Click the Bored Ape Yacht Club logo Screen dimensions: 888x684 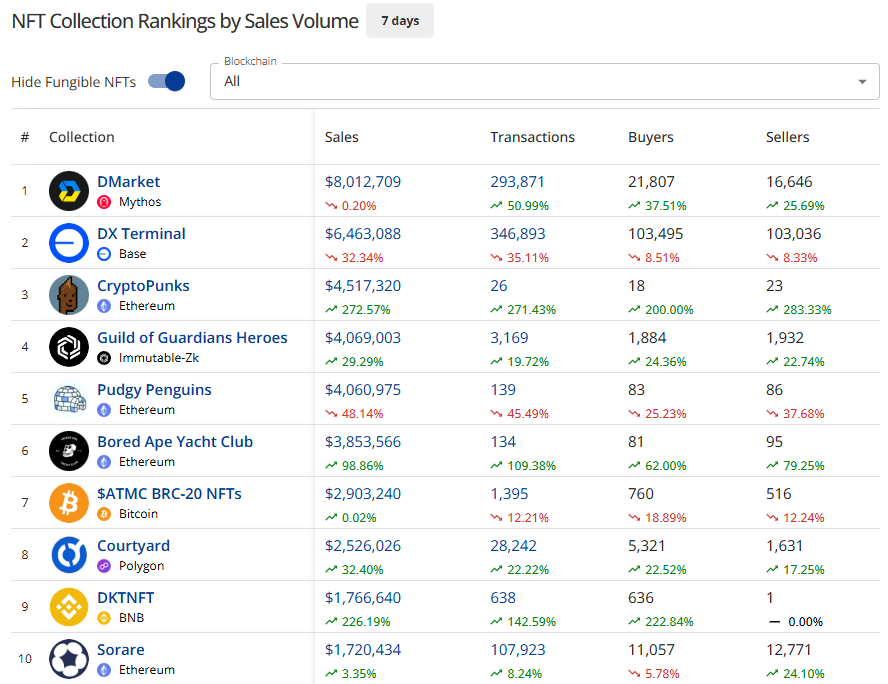click(x=69, y=451)
